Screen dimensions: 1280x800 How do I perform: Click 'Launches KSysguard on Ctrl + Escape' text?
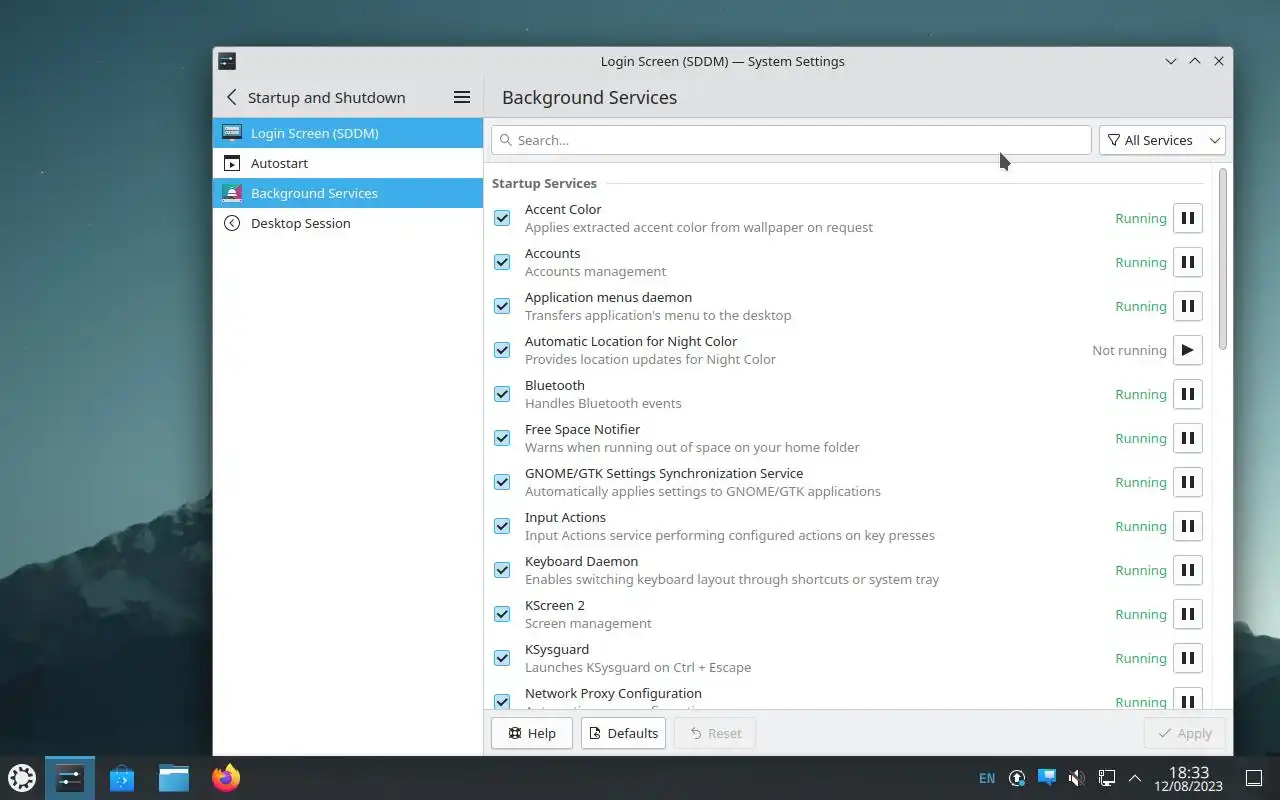(638, 667)
